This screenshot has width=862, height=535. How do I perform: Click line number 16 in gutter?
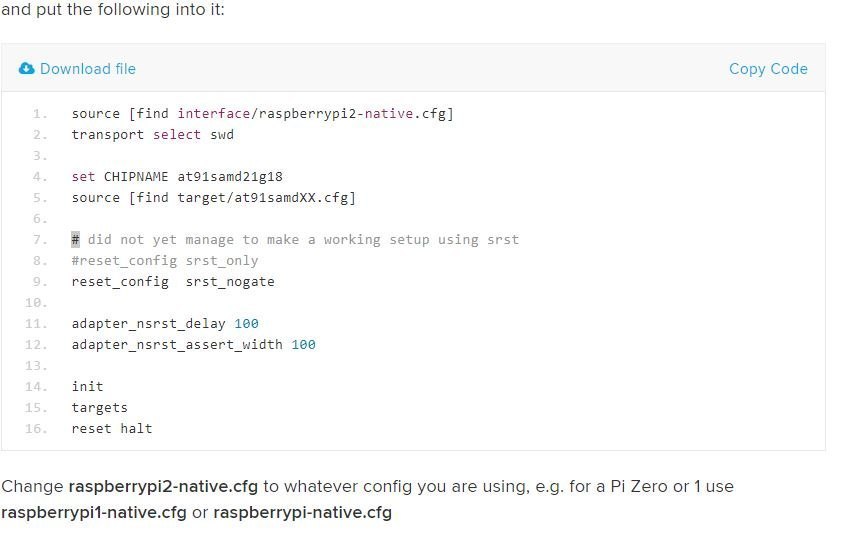[x=36, y=428]
